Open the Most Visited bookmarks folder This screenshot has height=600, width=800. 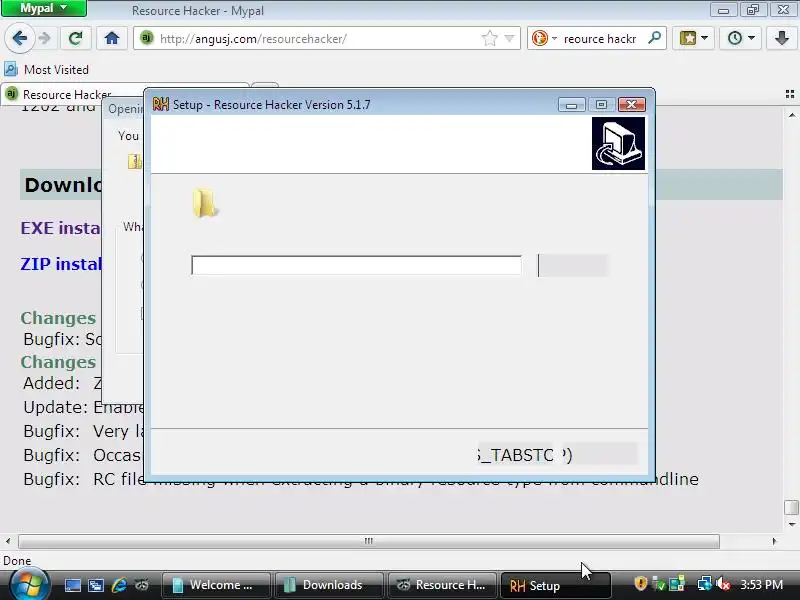[x=46, y=69]
